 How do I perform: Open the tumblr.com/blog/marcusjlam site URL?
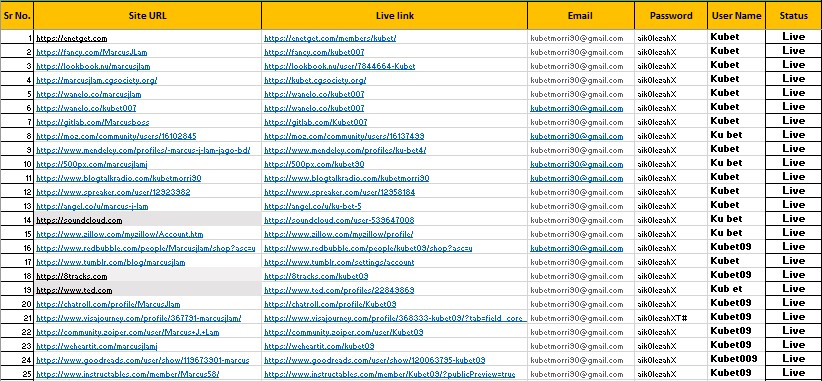[x=111, y=262]
